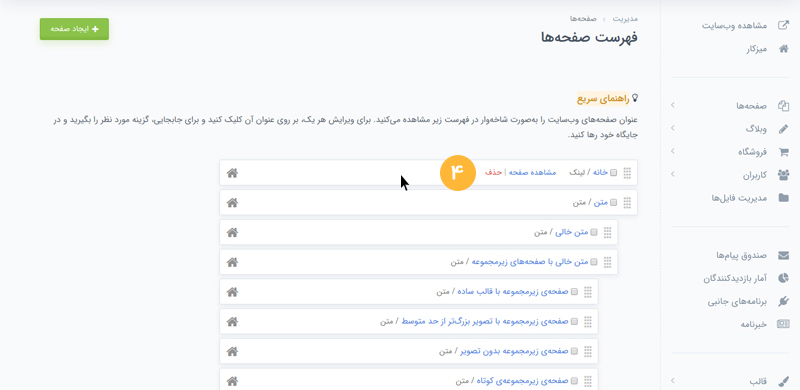This screenshot has height=390, width=800.
Task: Expand the فروشگاه sidebar chevron
Action: click(672, 152)
